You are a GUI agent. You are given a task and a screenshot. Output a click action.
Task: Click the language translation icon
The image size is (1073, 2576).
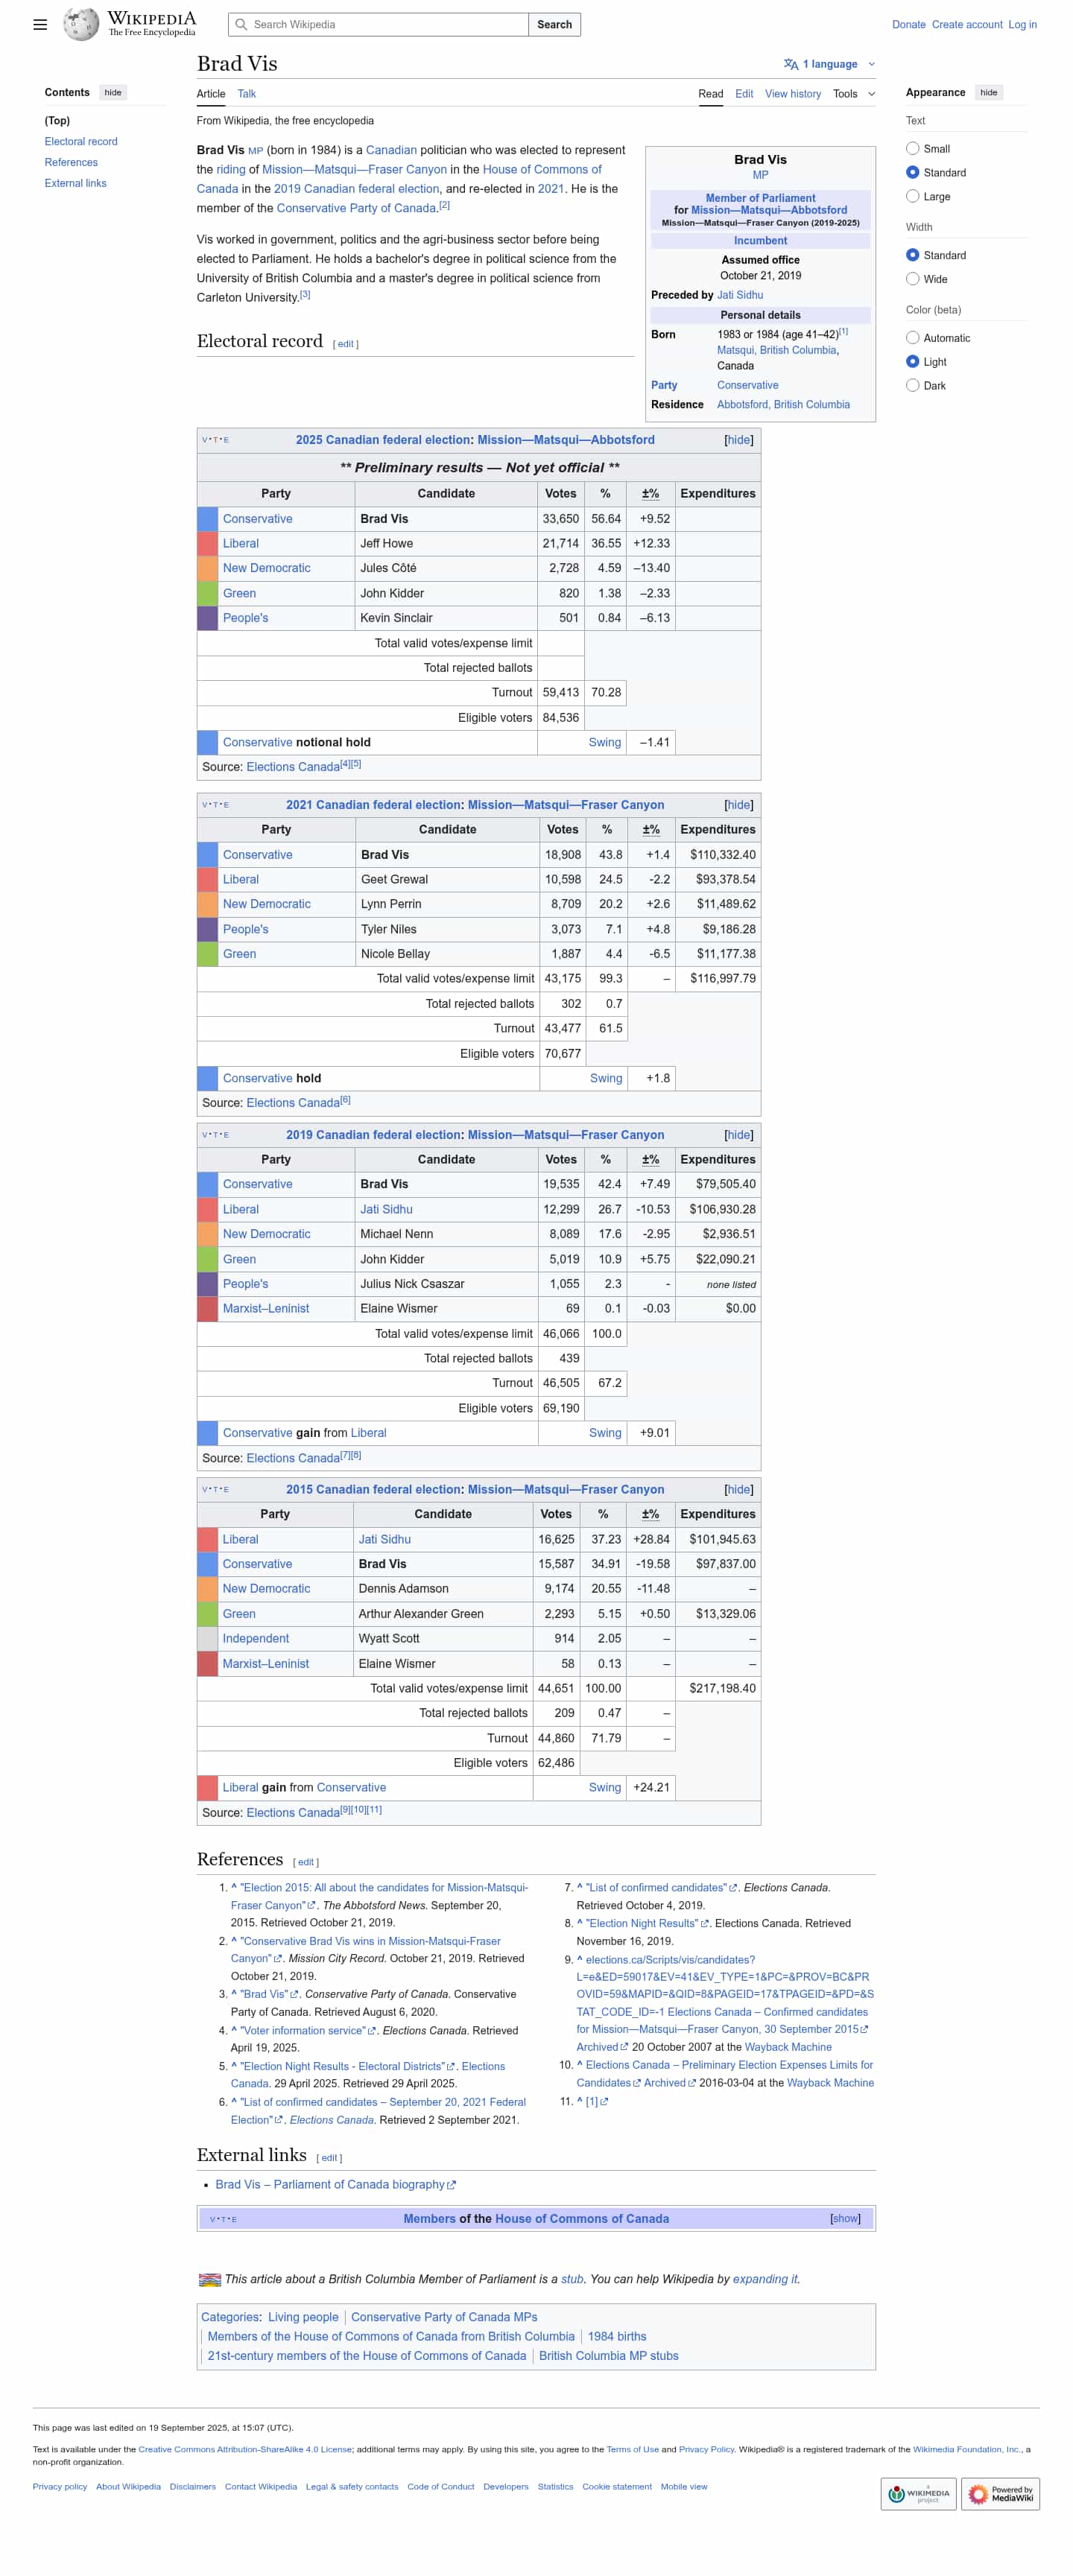tap(790, 64)
